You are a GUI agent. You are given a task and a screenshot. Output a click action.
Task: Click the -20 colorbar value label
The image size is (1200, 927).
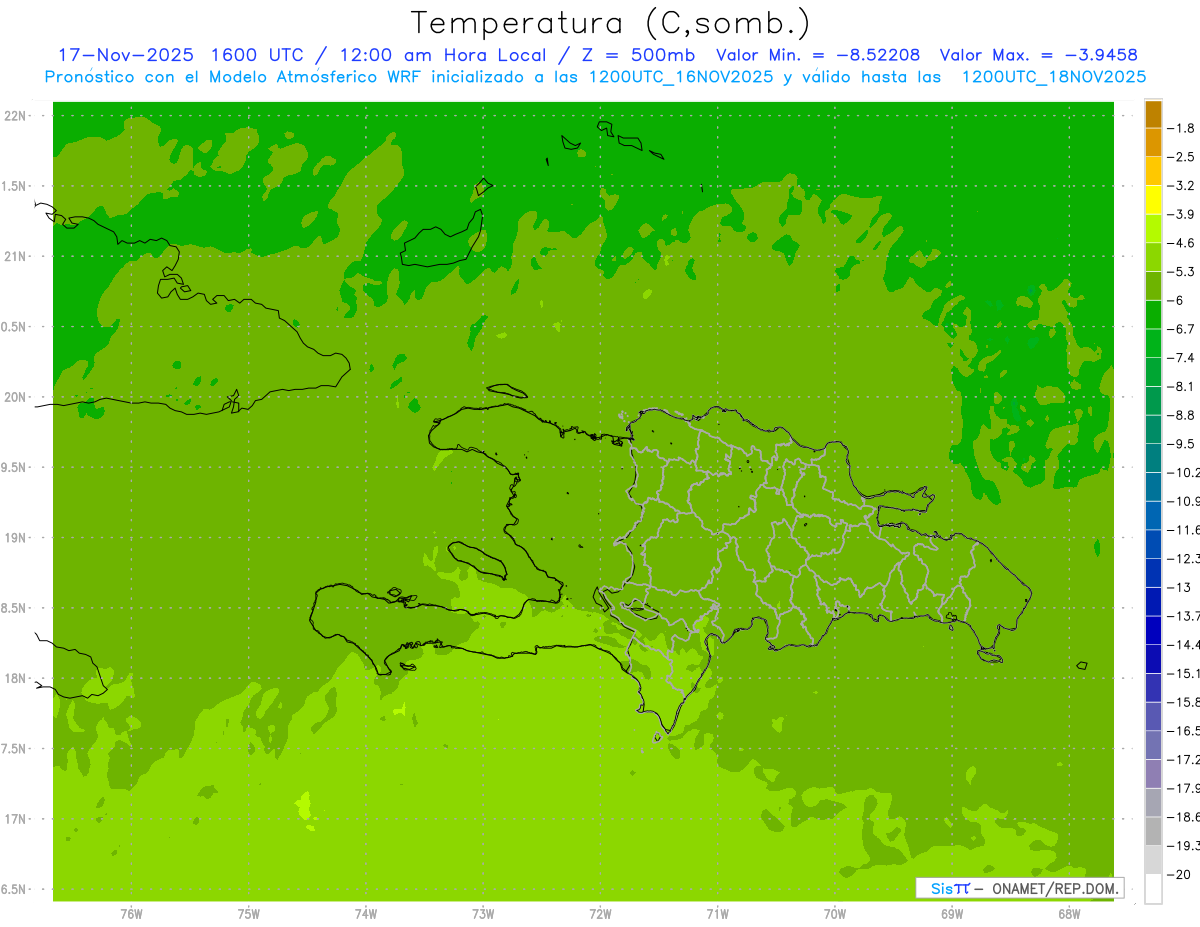tap(1180, 874)
